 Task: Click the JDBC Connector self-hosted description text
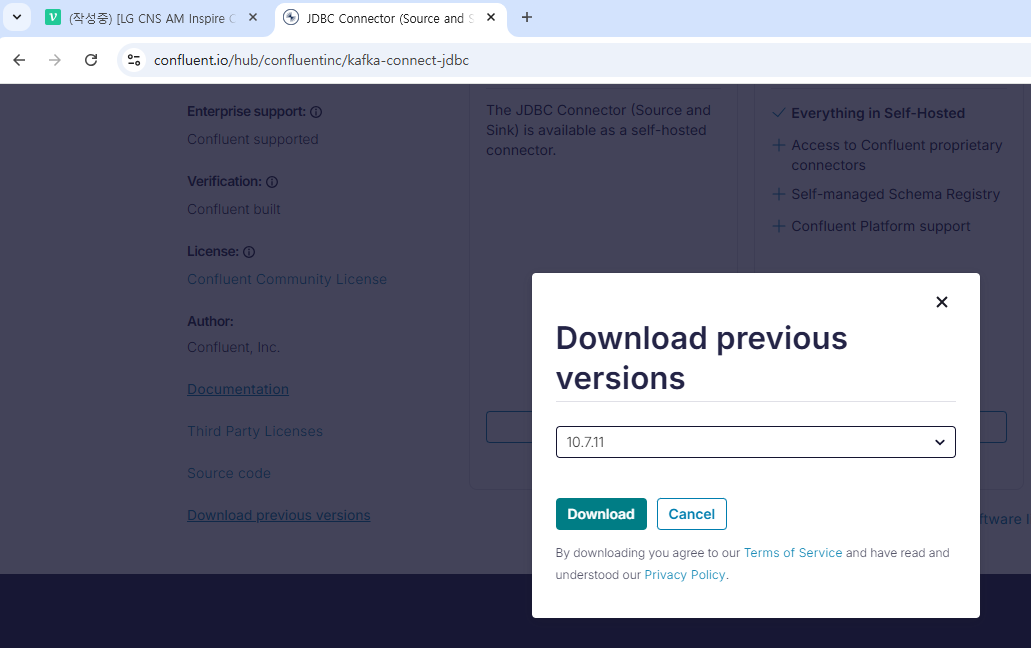tap(598, 130)
